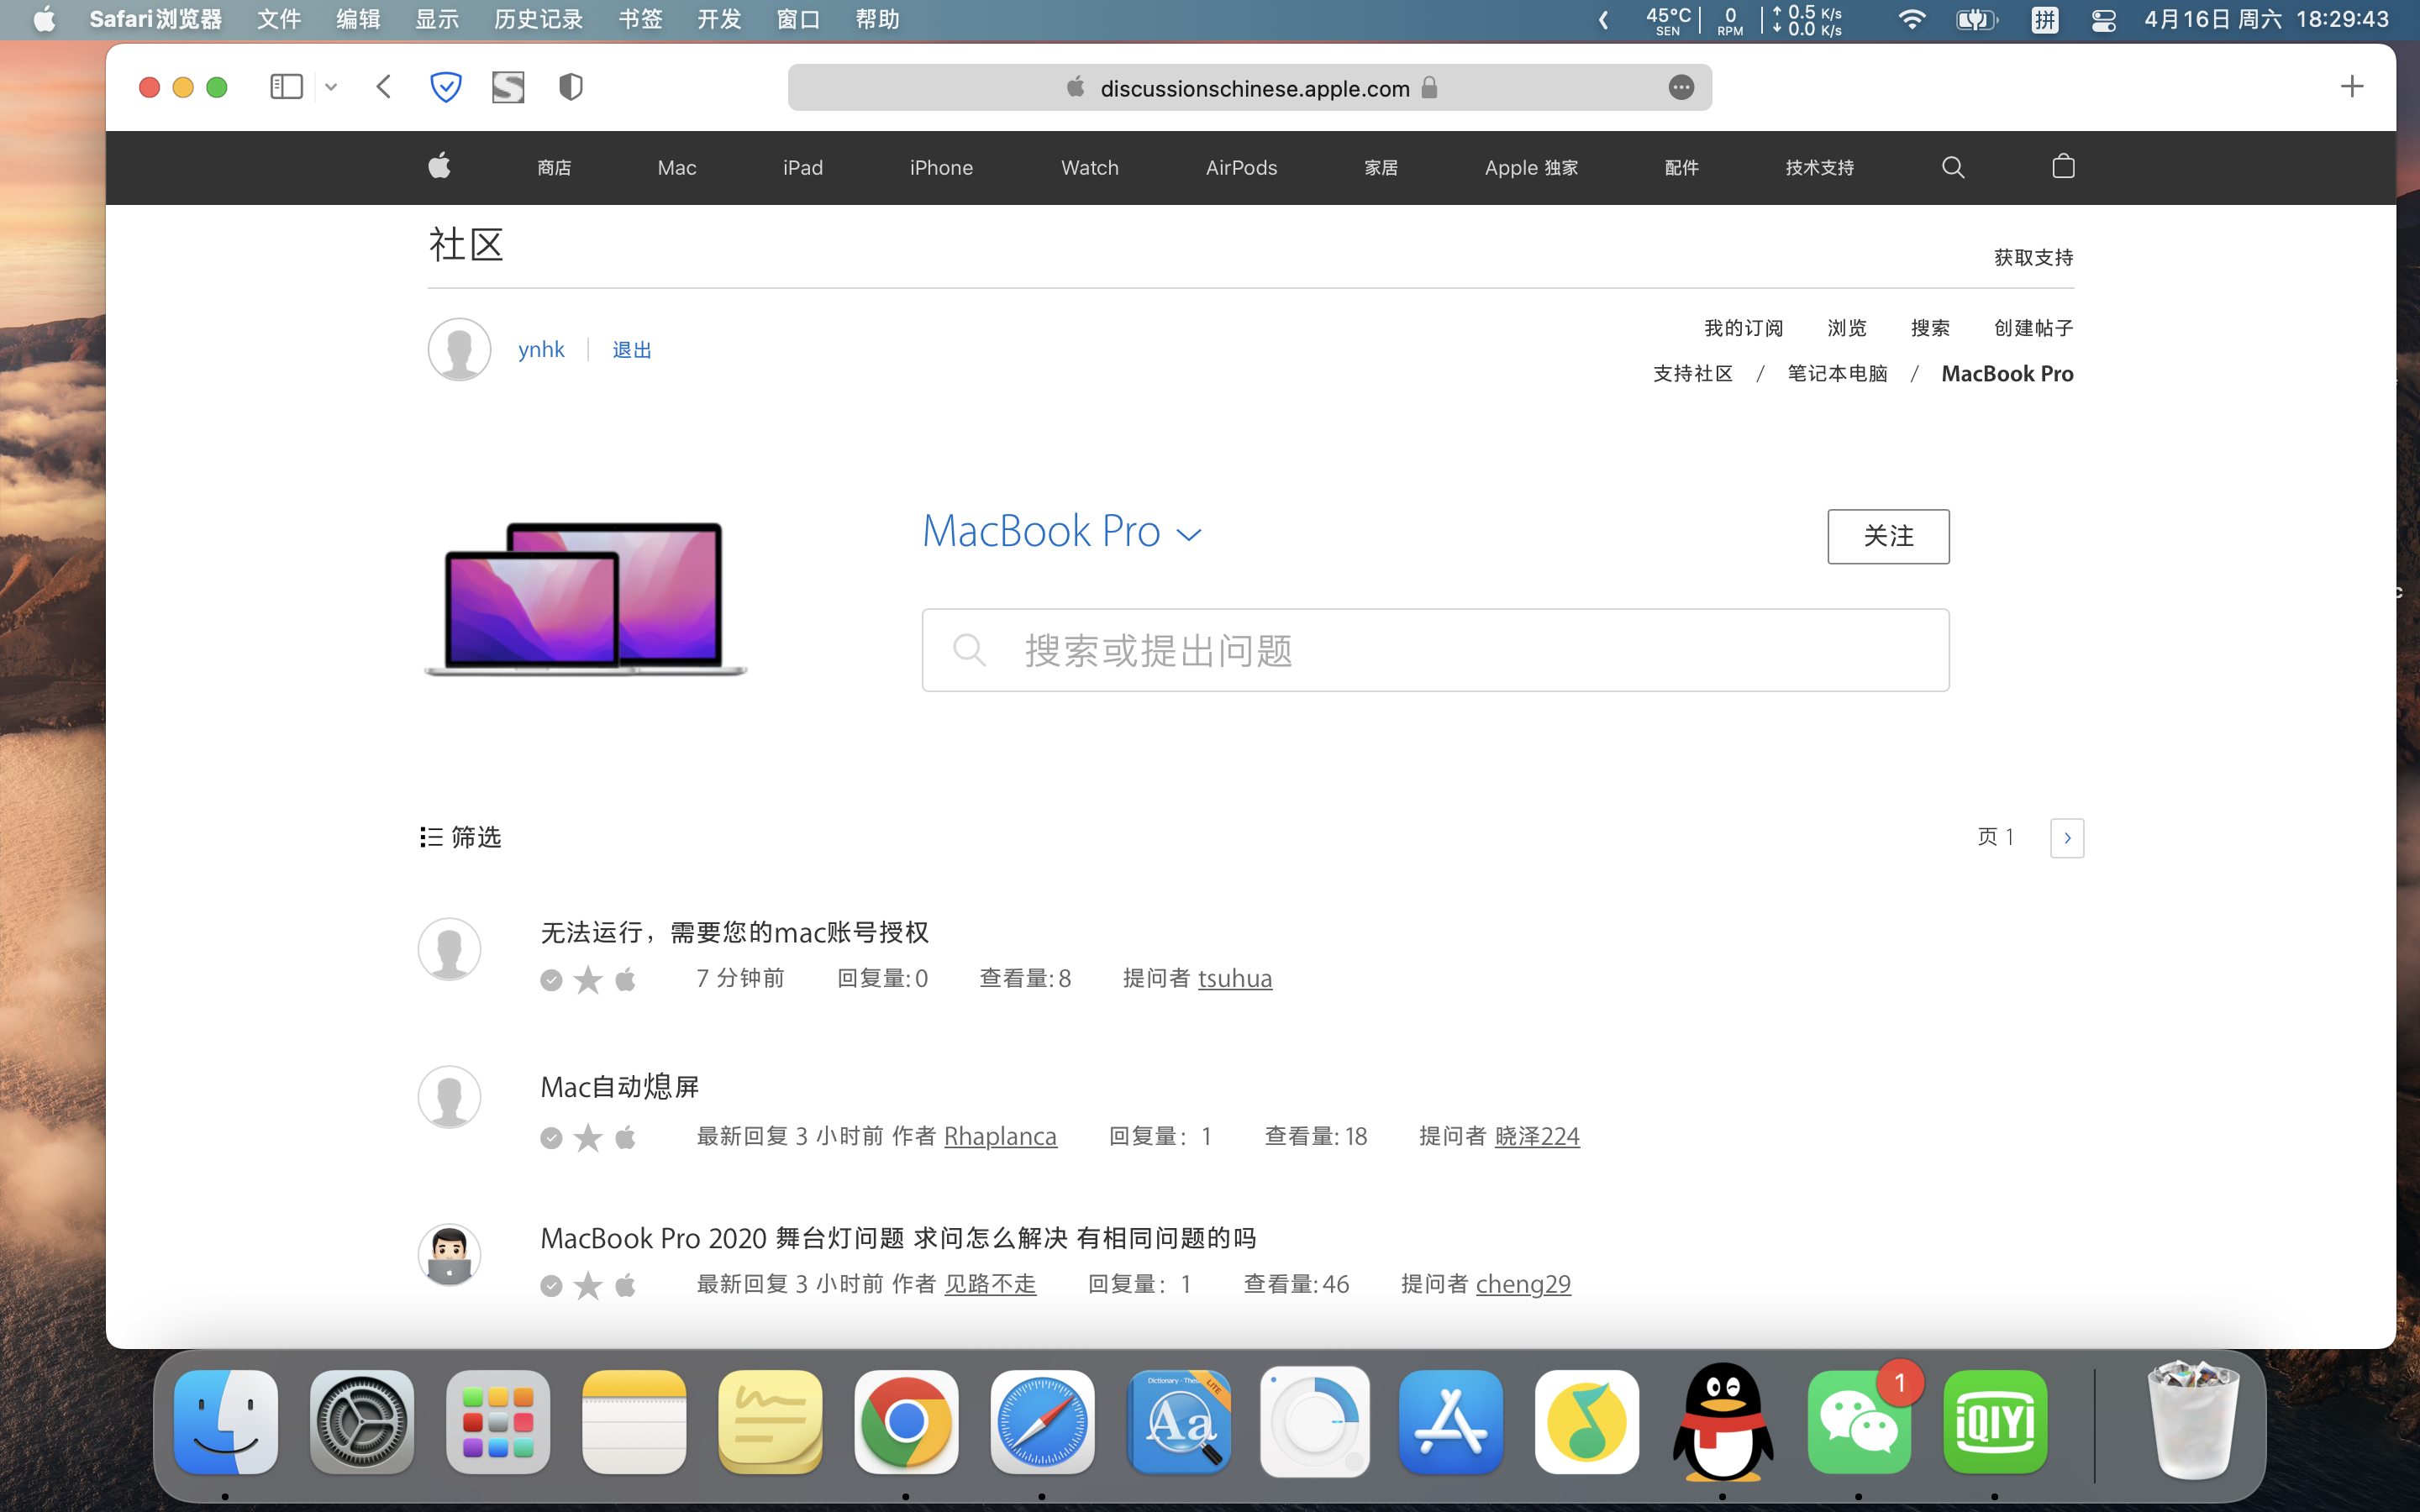The height and width of the screenshot is (1512, 2420).
Task: Click the Apple logo in site navigation
Action: 439,166
